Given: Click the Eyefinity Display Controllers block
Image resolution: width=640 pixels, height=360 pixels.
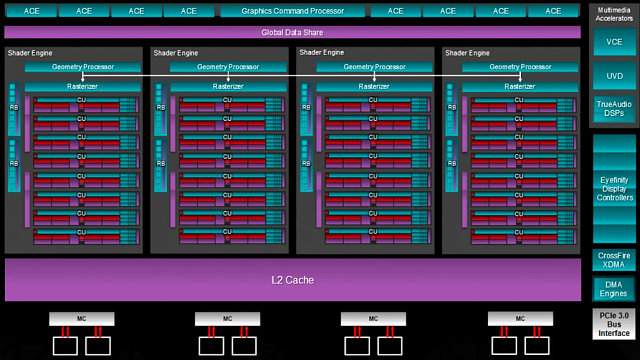Looking at the screenshot, I should tap(614, 189).
